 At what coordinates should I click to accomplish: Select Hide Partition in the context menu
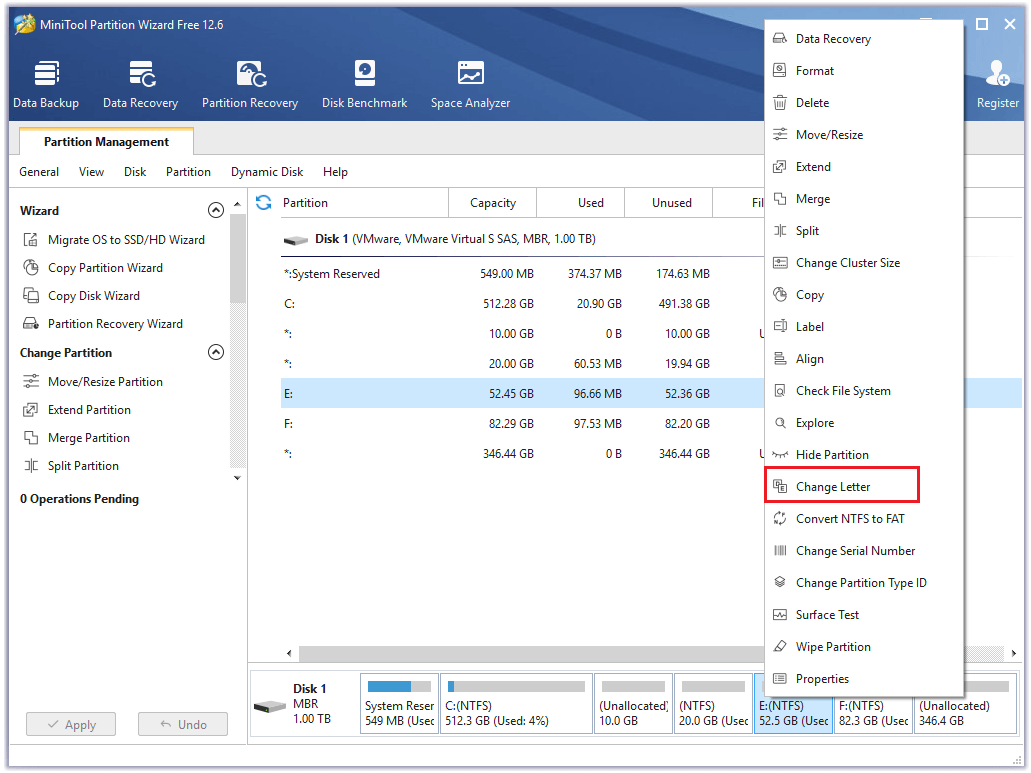coord(864,455)
